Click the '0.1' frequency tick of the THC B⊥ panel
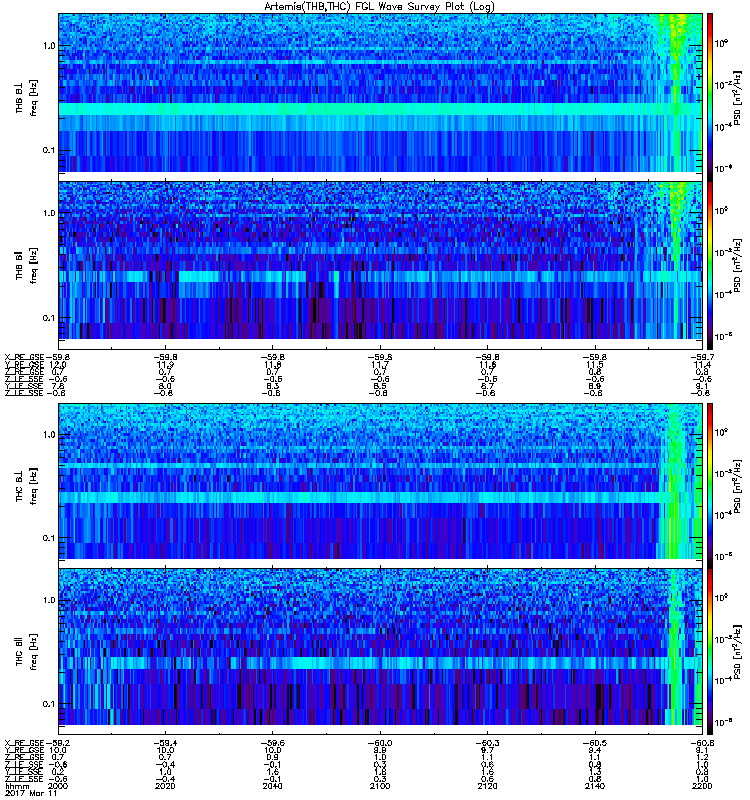This screenshot has height=800, width=750. pyautogui.click(x=49, y=538)
